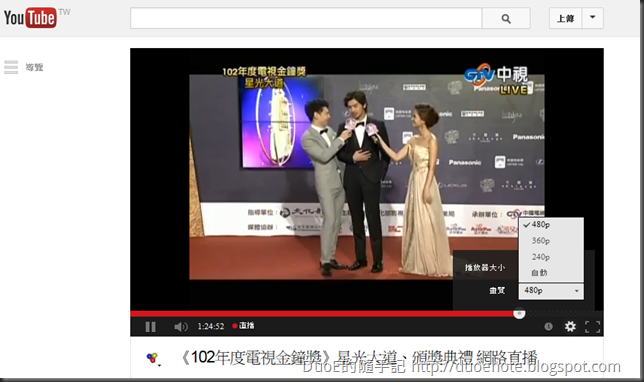Click the 直播 live indicator

(x=243, y=326)
